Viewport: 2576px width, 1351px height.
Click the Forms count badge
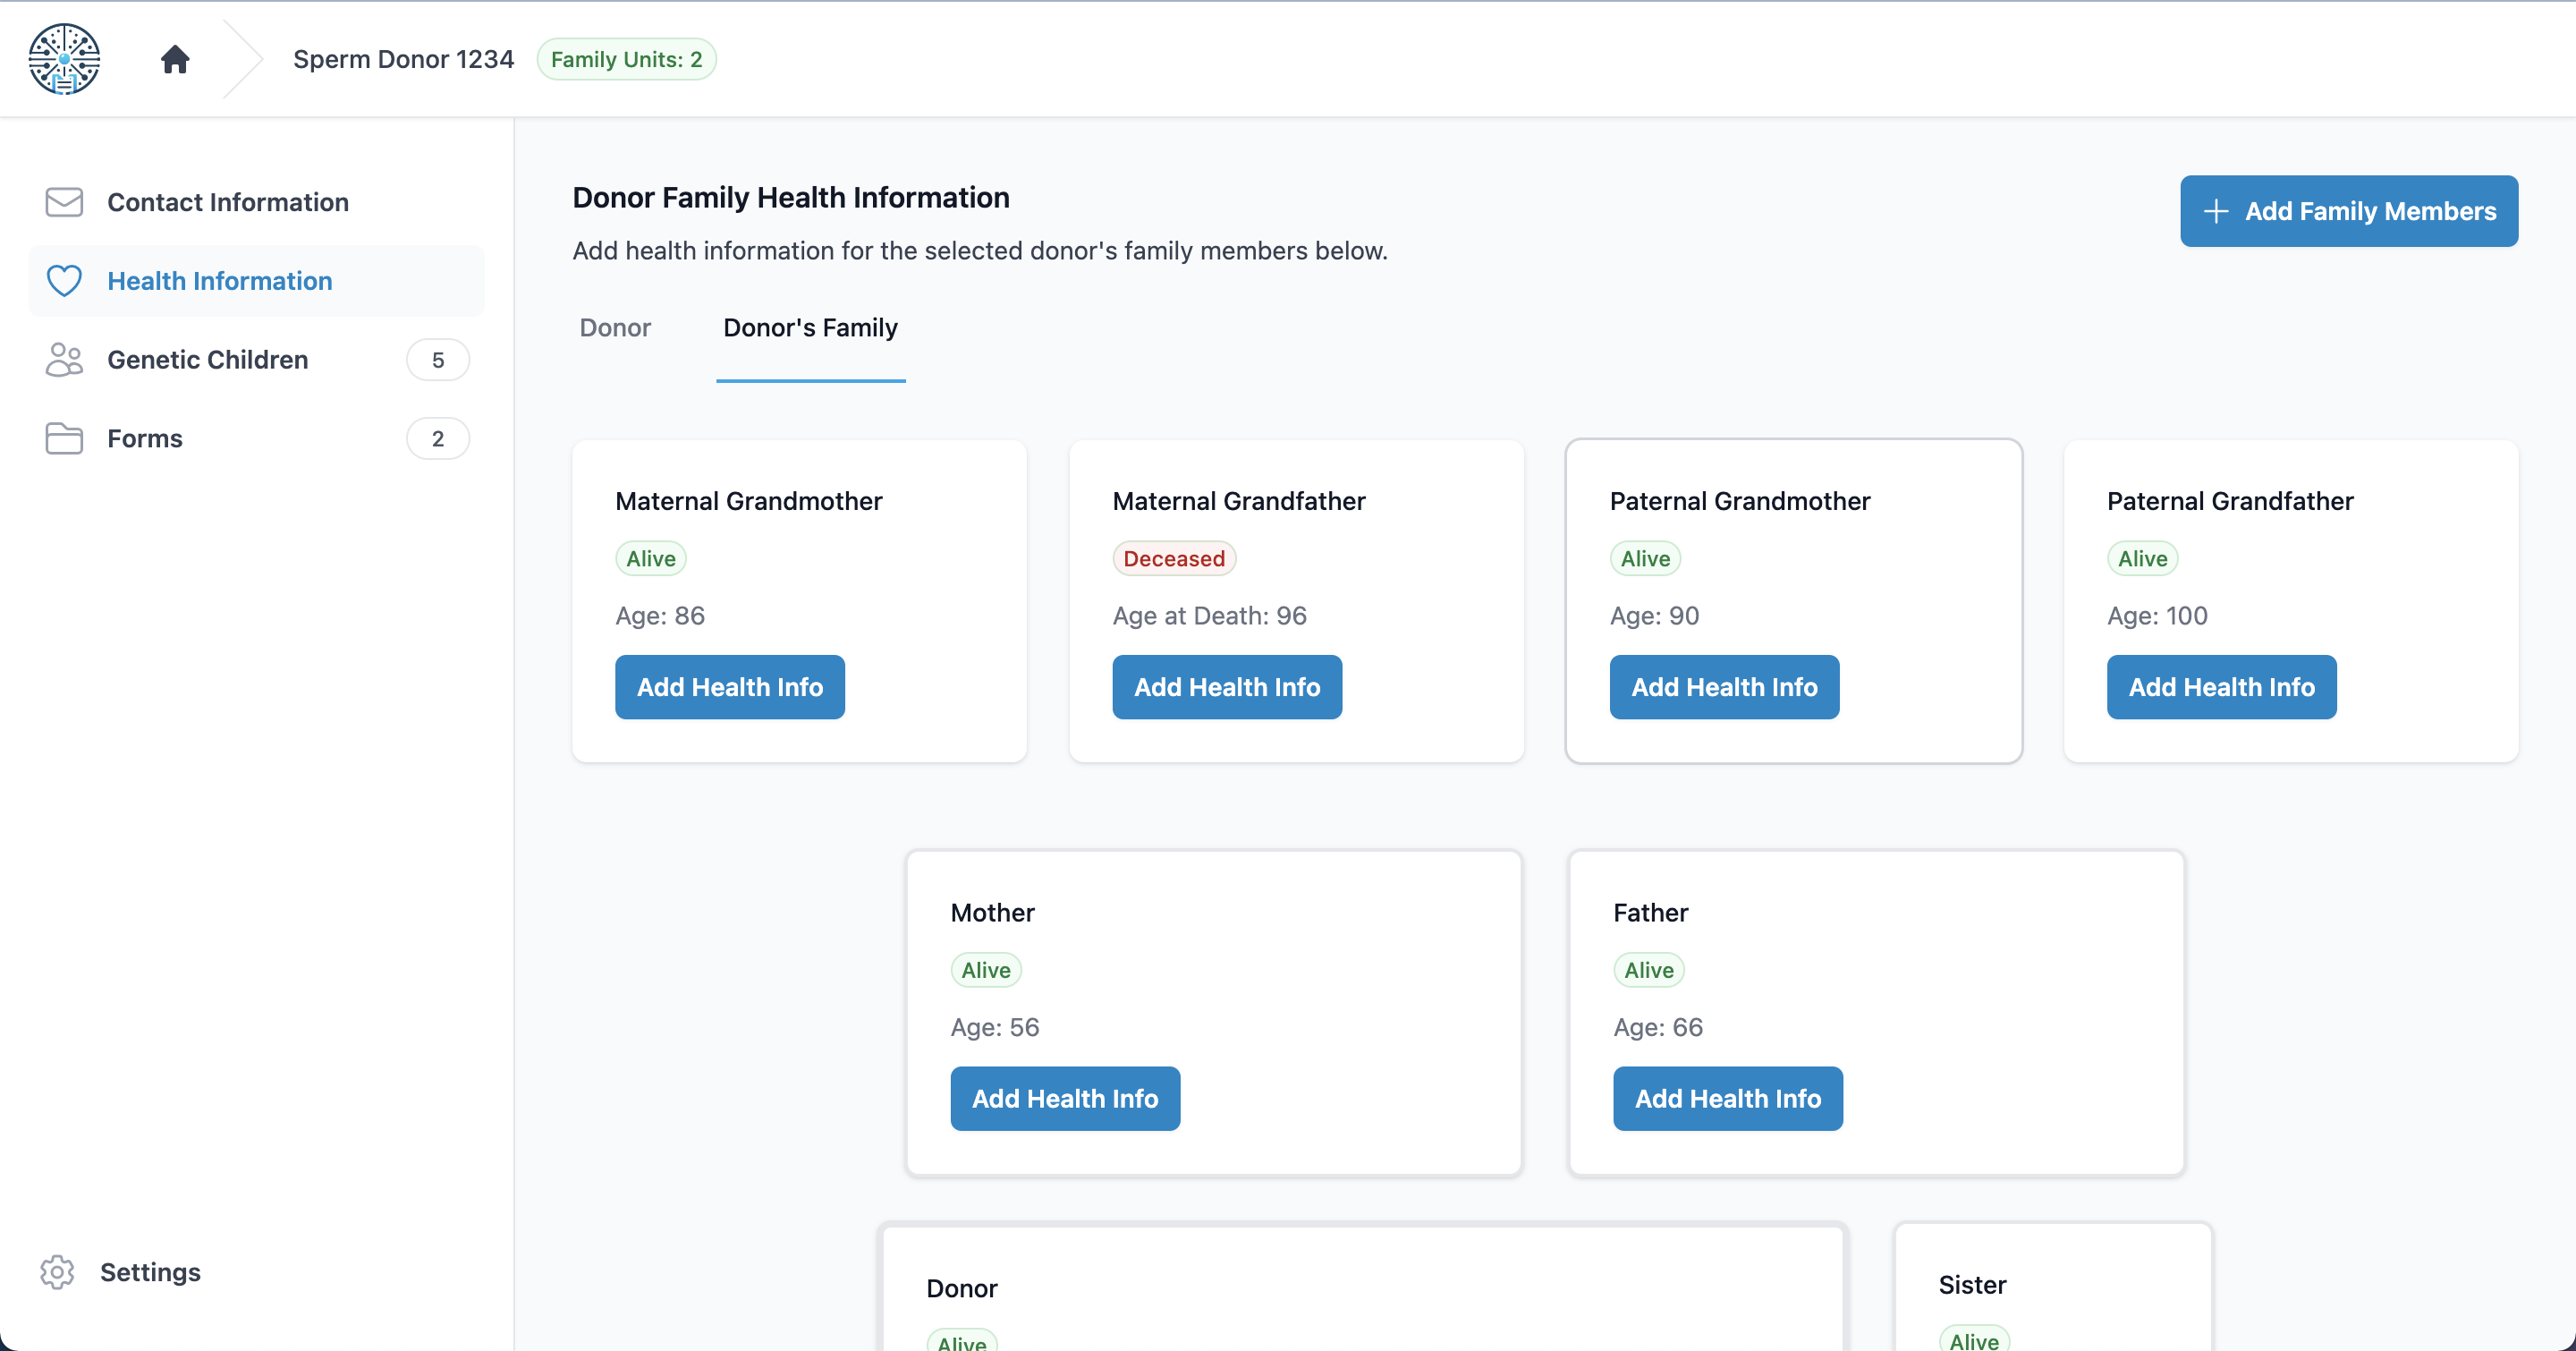[x=437, y=438]
